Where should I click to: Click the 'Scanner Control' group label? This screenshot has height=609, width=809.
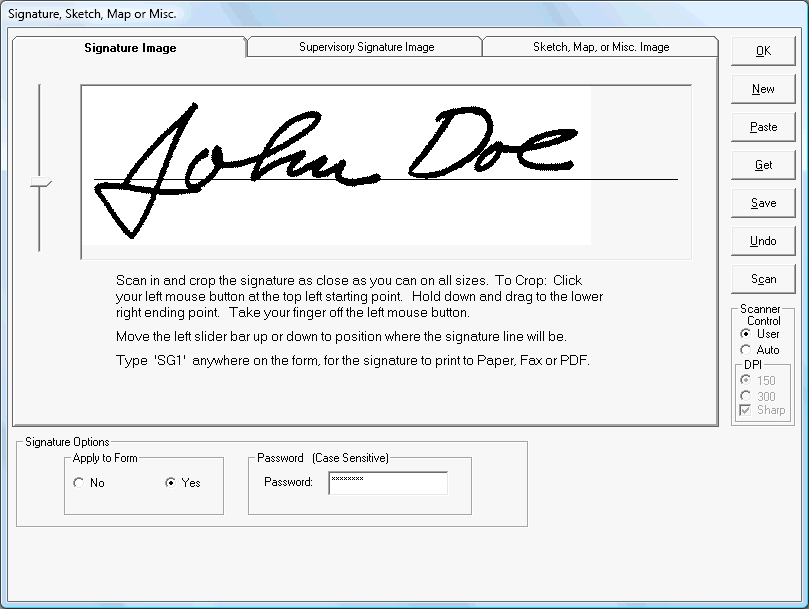[x=763, y=315]
